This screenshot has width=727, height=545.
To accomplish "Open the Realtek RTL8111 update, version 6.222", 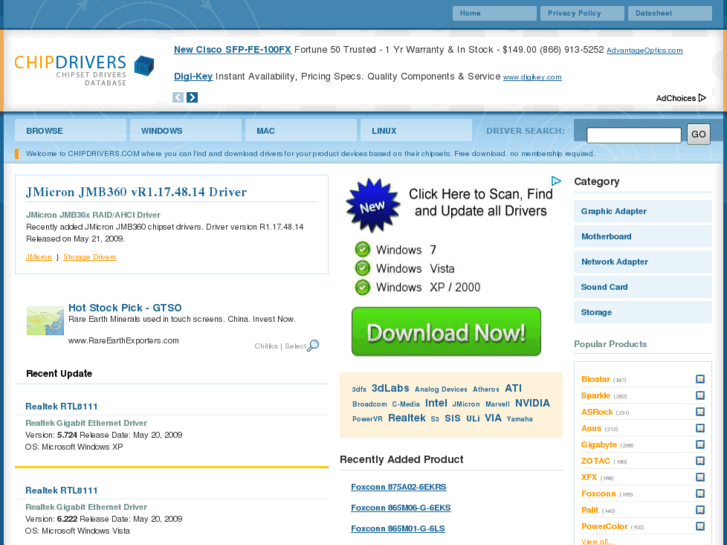I will tap(62, 490).
